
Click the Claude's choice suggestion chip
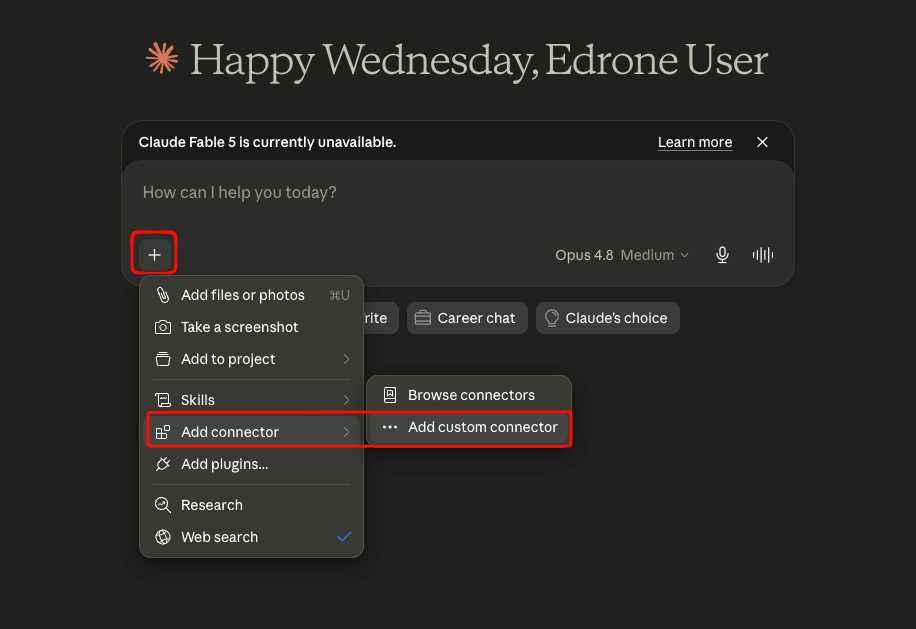(x=608, y=318)
